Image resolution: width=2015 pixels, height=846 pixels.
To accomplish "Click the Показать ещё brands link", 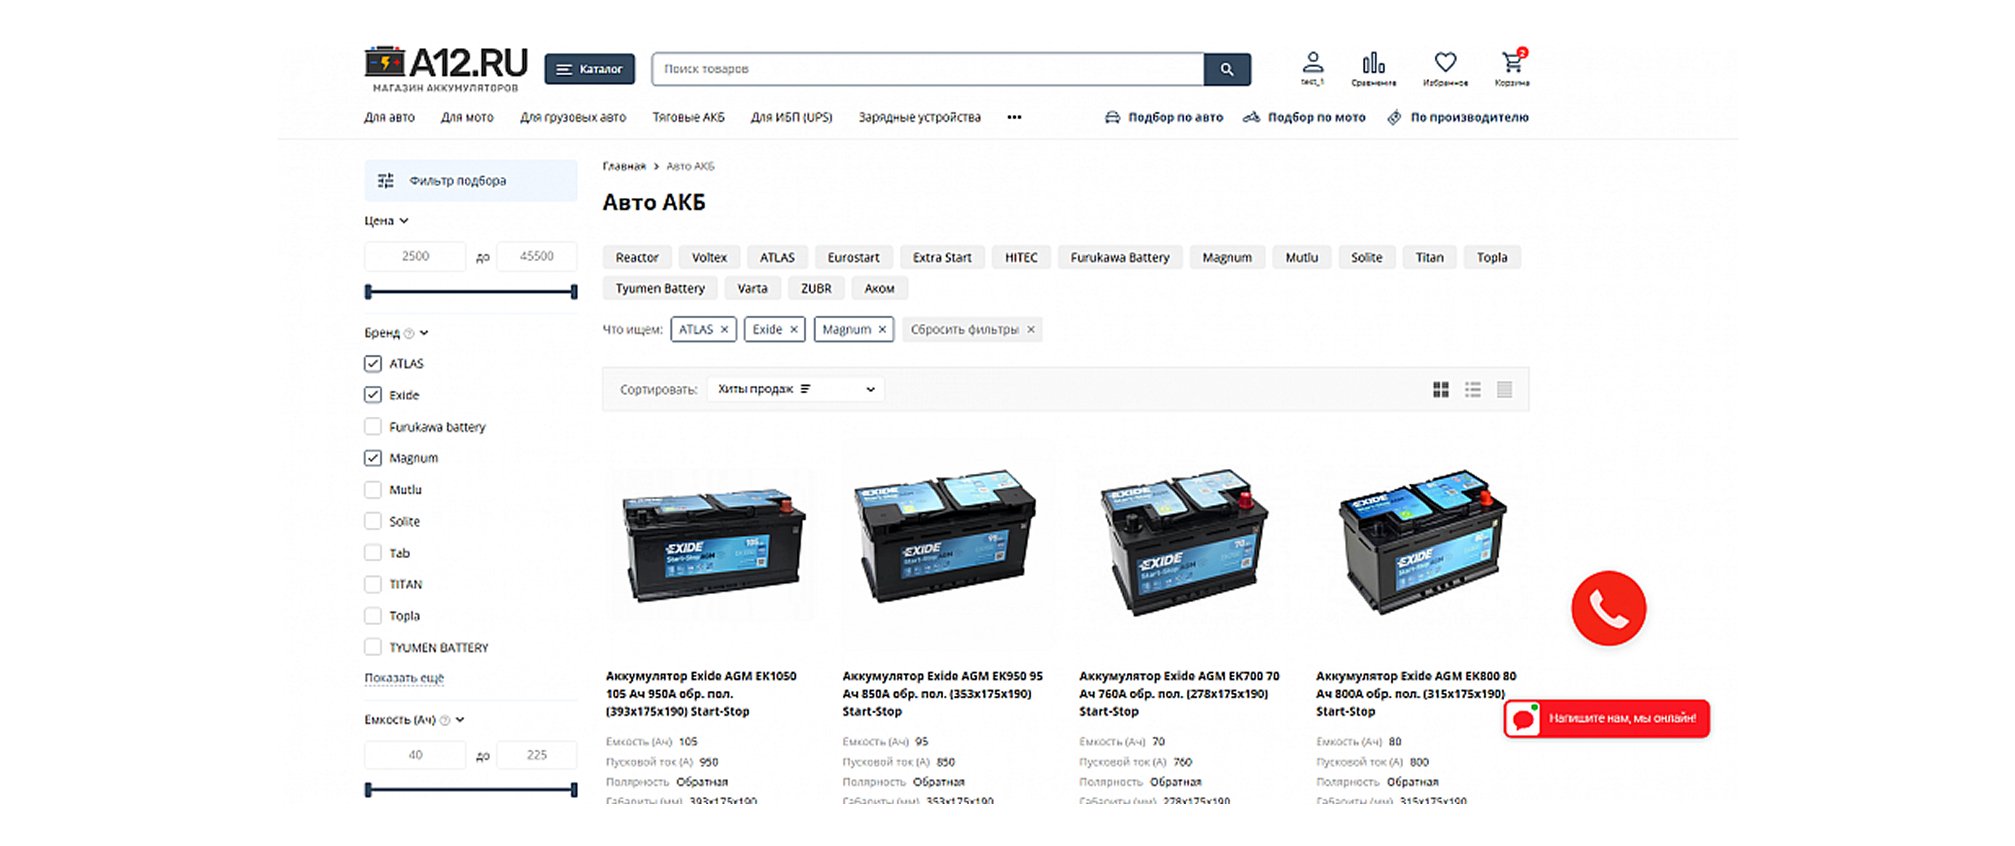I will pyautogui.click(x=404, y=678).
